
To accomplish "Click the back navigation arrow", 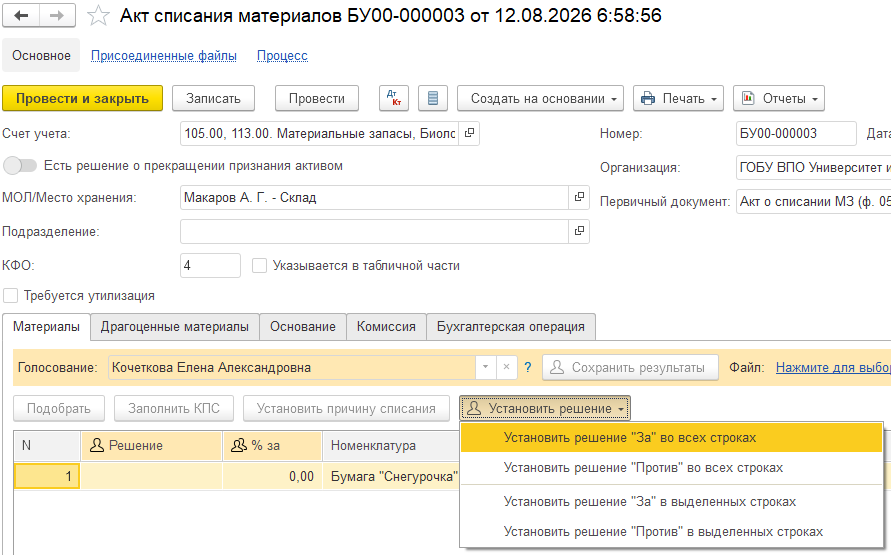I will (21, 16).
